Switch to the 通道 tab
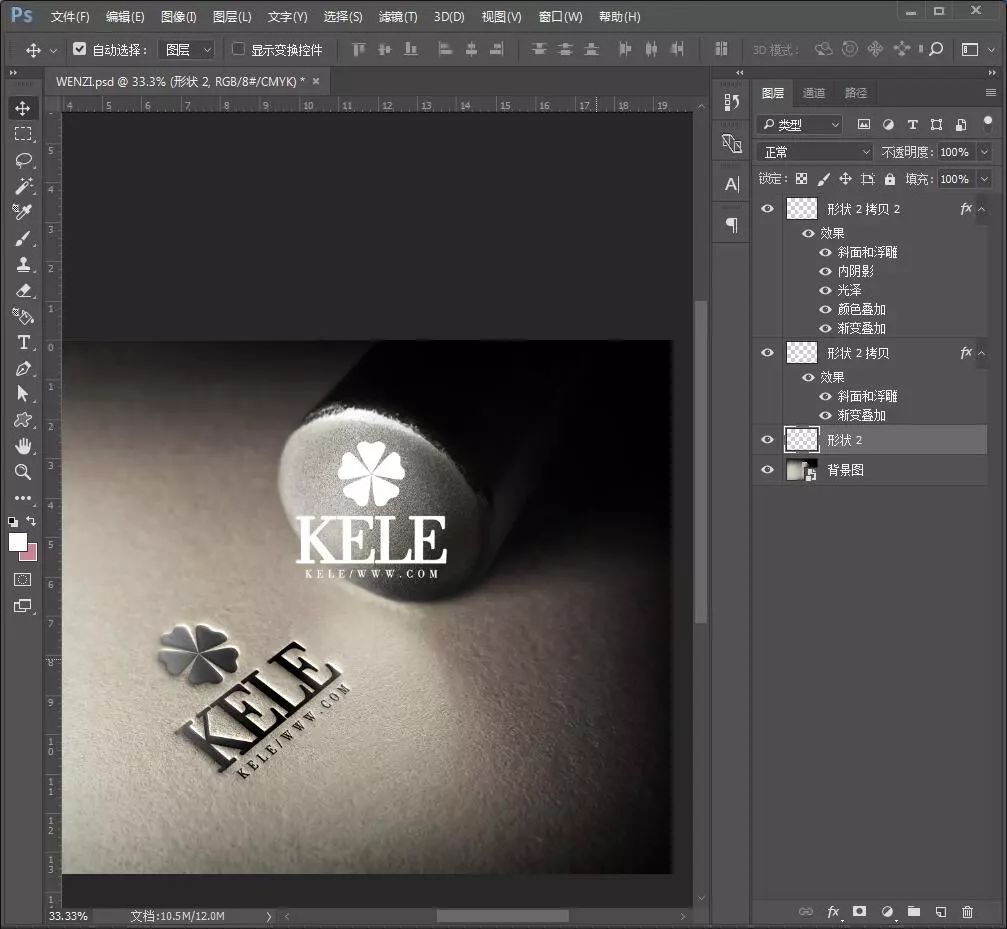The image size is (1007, 929). point(814,93)
